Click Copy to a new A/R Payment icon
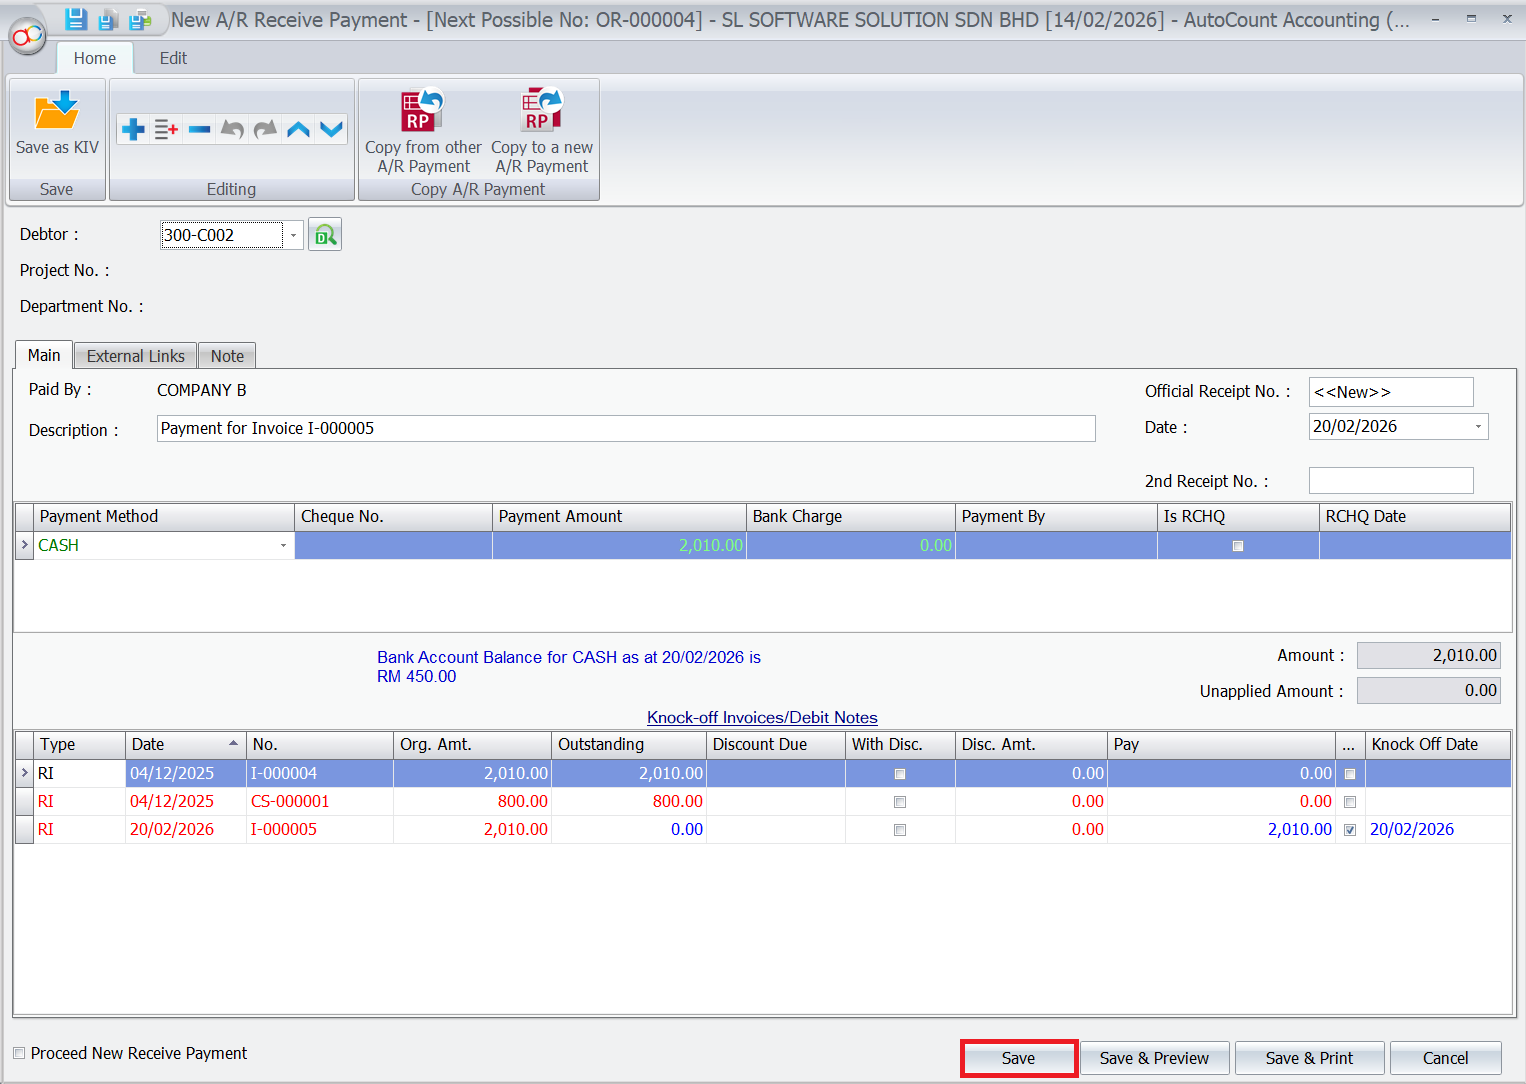1526x1084 pixels. (x=541, y=111)
